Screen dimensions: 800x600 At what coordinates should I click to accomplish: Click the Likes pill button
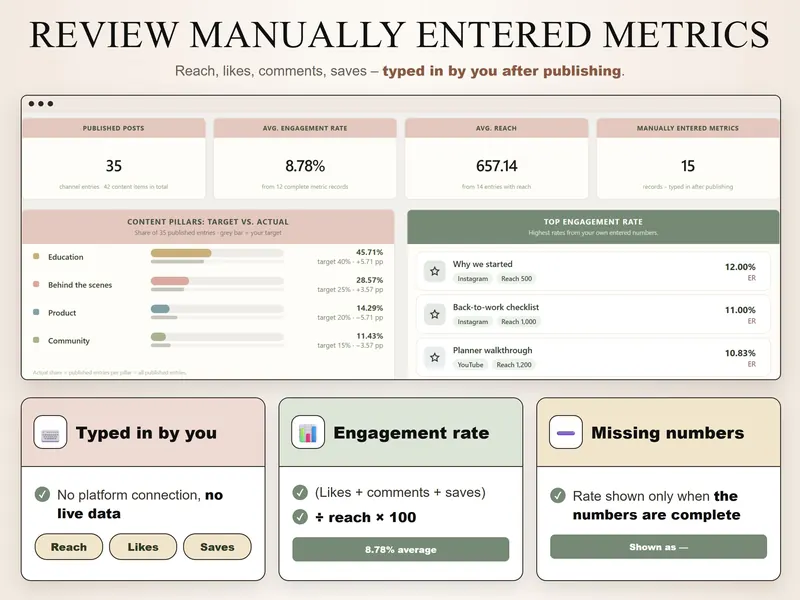(143, 547)
